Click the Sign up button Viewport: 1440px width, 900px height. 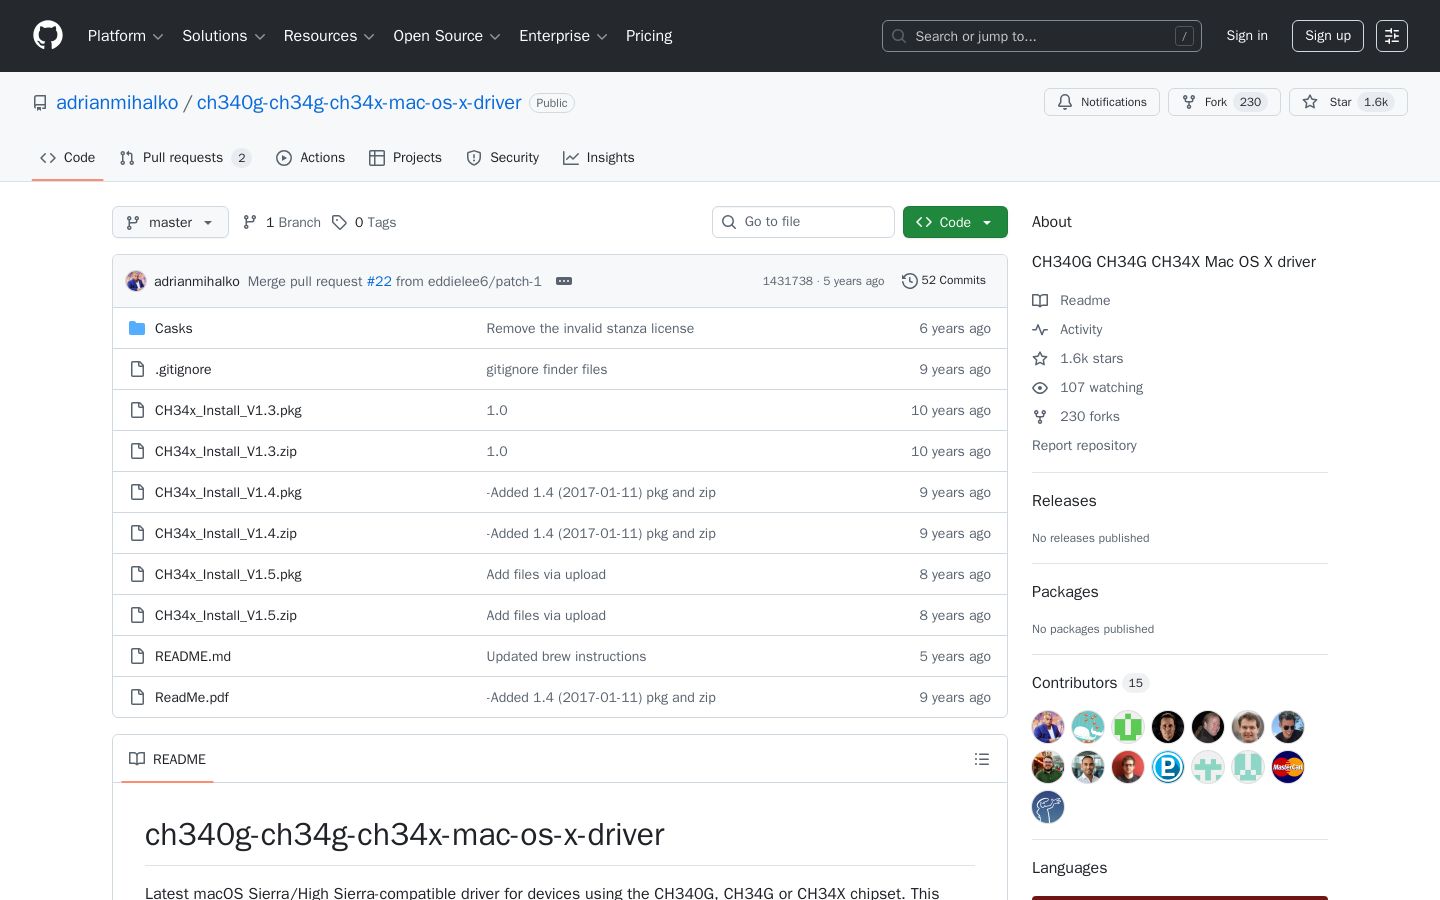click(1328, 36)
